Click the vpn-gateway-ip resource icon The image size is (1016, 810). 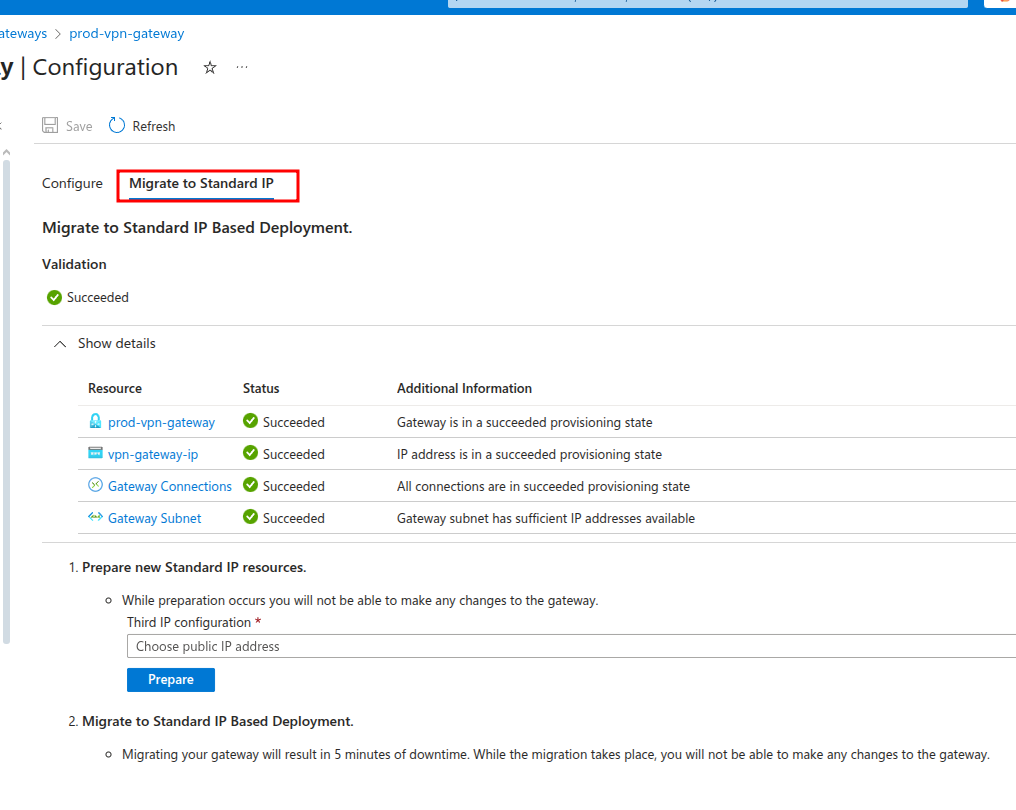(95, 453)
